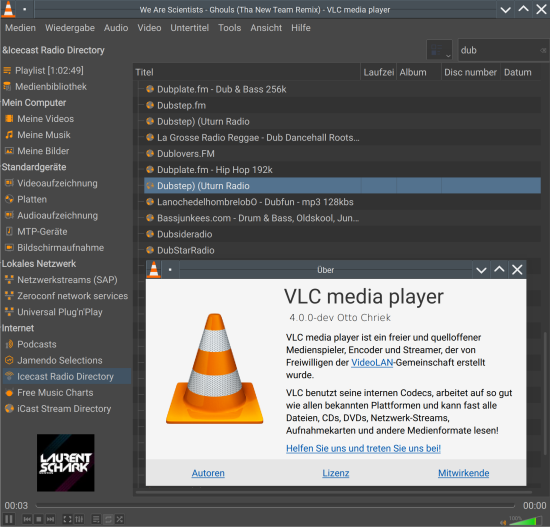The width and height of the screenshot is (550, 527).
Task: Select Icecast Radio Directory in sidebar
Action: [67, 376]
